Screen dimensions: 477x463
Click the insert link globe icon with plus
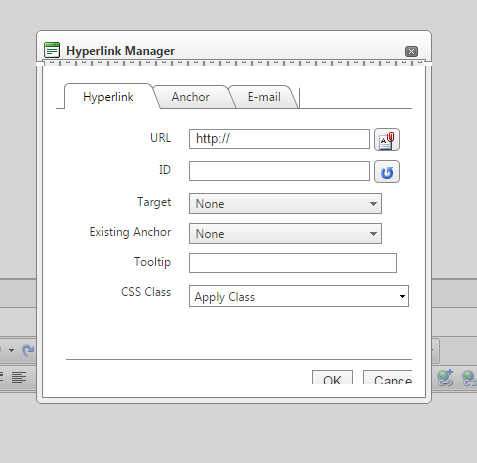445,378
